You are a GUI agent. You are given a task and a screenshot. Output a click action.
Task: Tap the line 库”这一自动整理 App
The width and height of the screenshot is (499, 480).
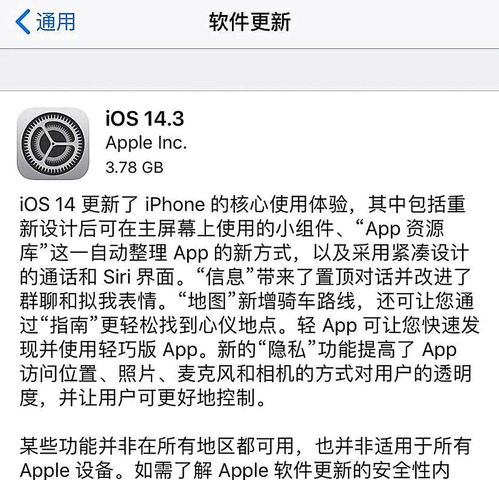(244, 253)
